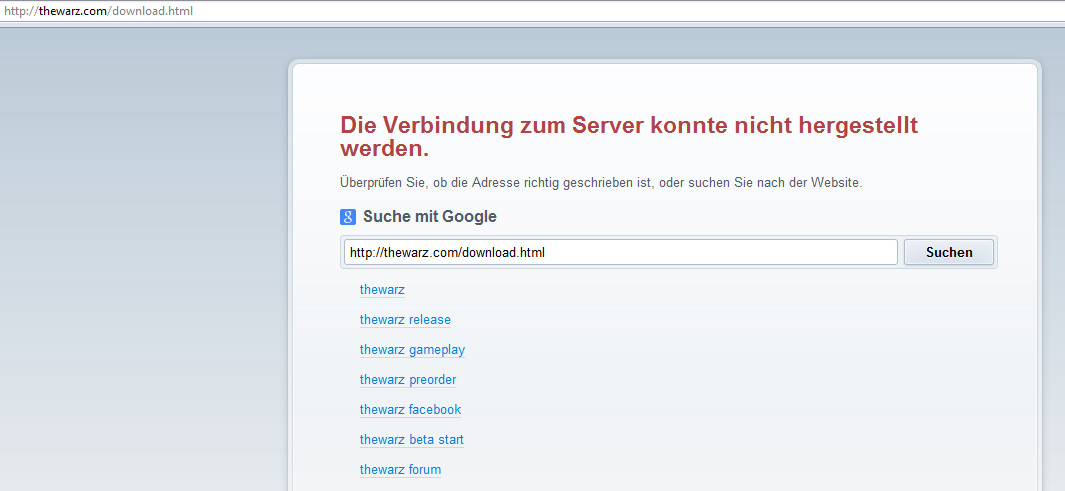Open the 'thewarz forum' suggestion link
The height and width of the screenshot is (491, 1065).
(400, 469)
